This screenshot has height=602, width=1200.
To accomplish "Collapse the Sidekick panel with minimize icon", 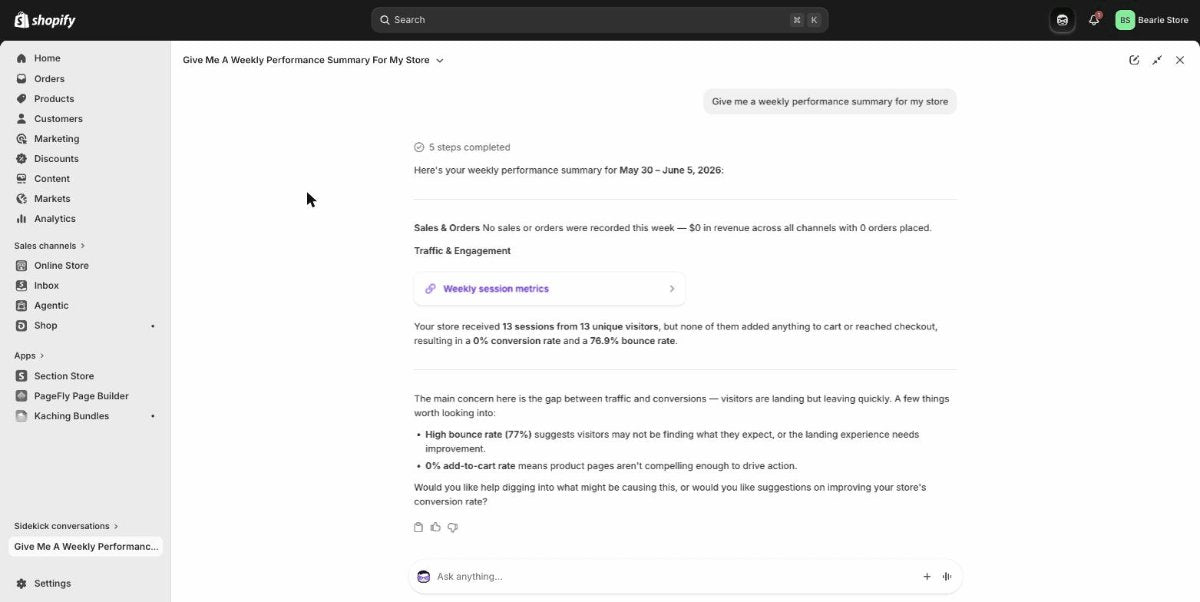I will 1157,60.
